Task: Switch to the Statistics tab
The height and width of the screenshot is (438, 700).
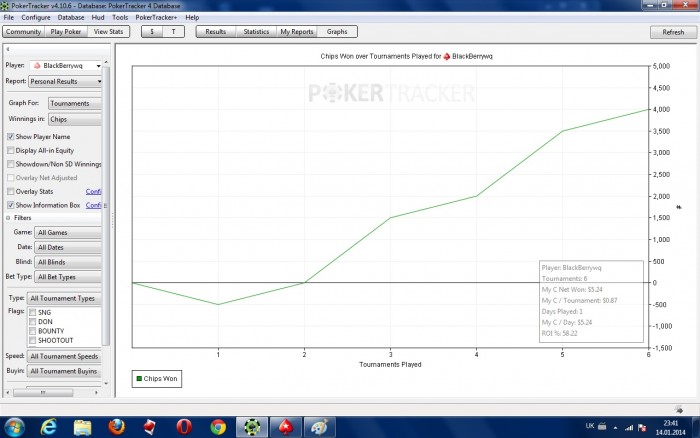Action: 256,32
